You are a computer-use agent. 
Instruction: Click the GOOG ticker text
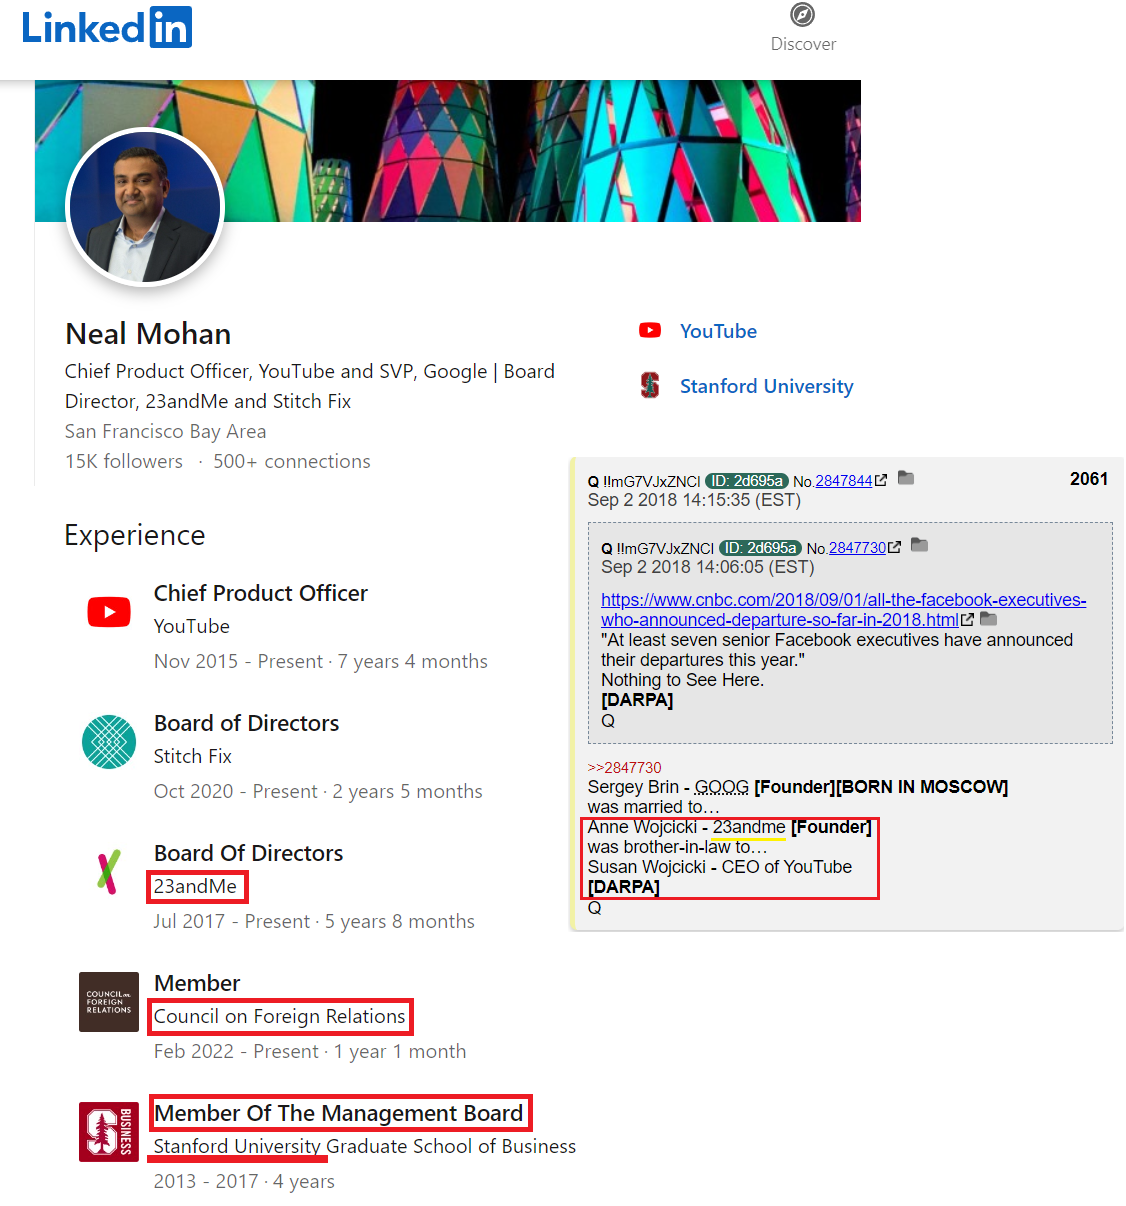722,787
